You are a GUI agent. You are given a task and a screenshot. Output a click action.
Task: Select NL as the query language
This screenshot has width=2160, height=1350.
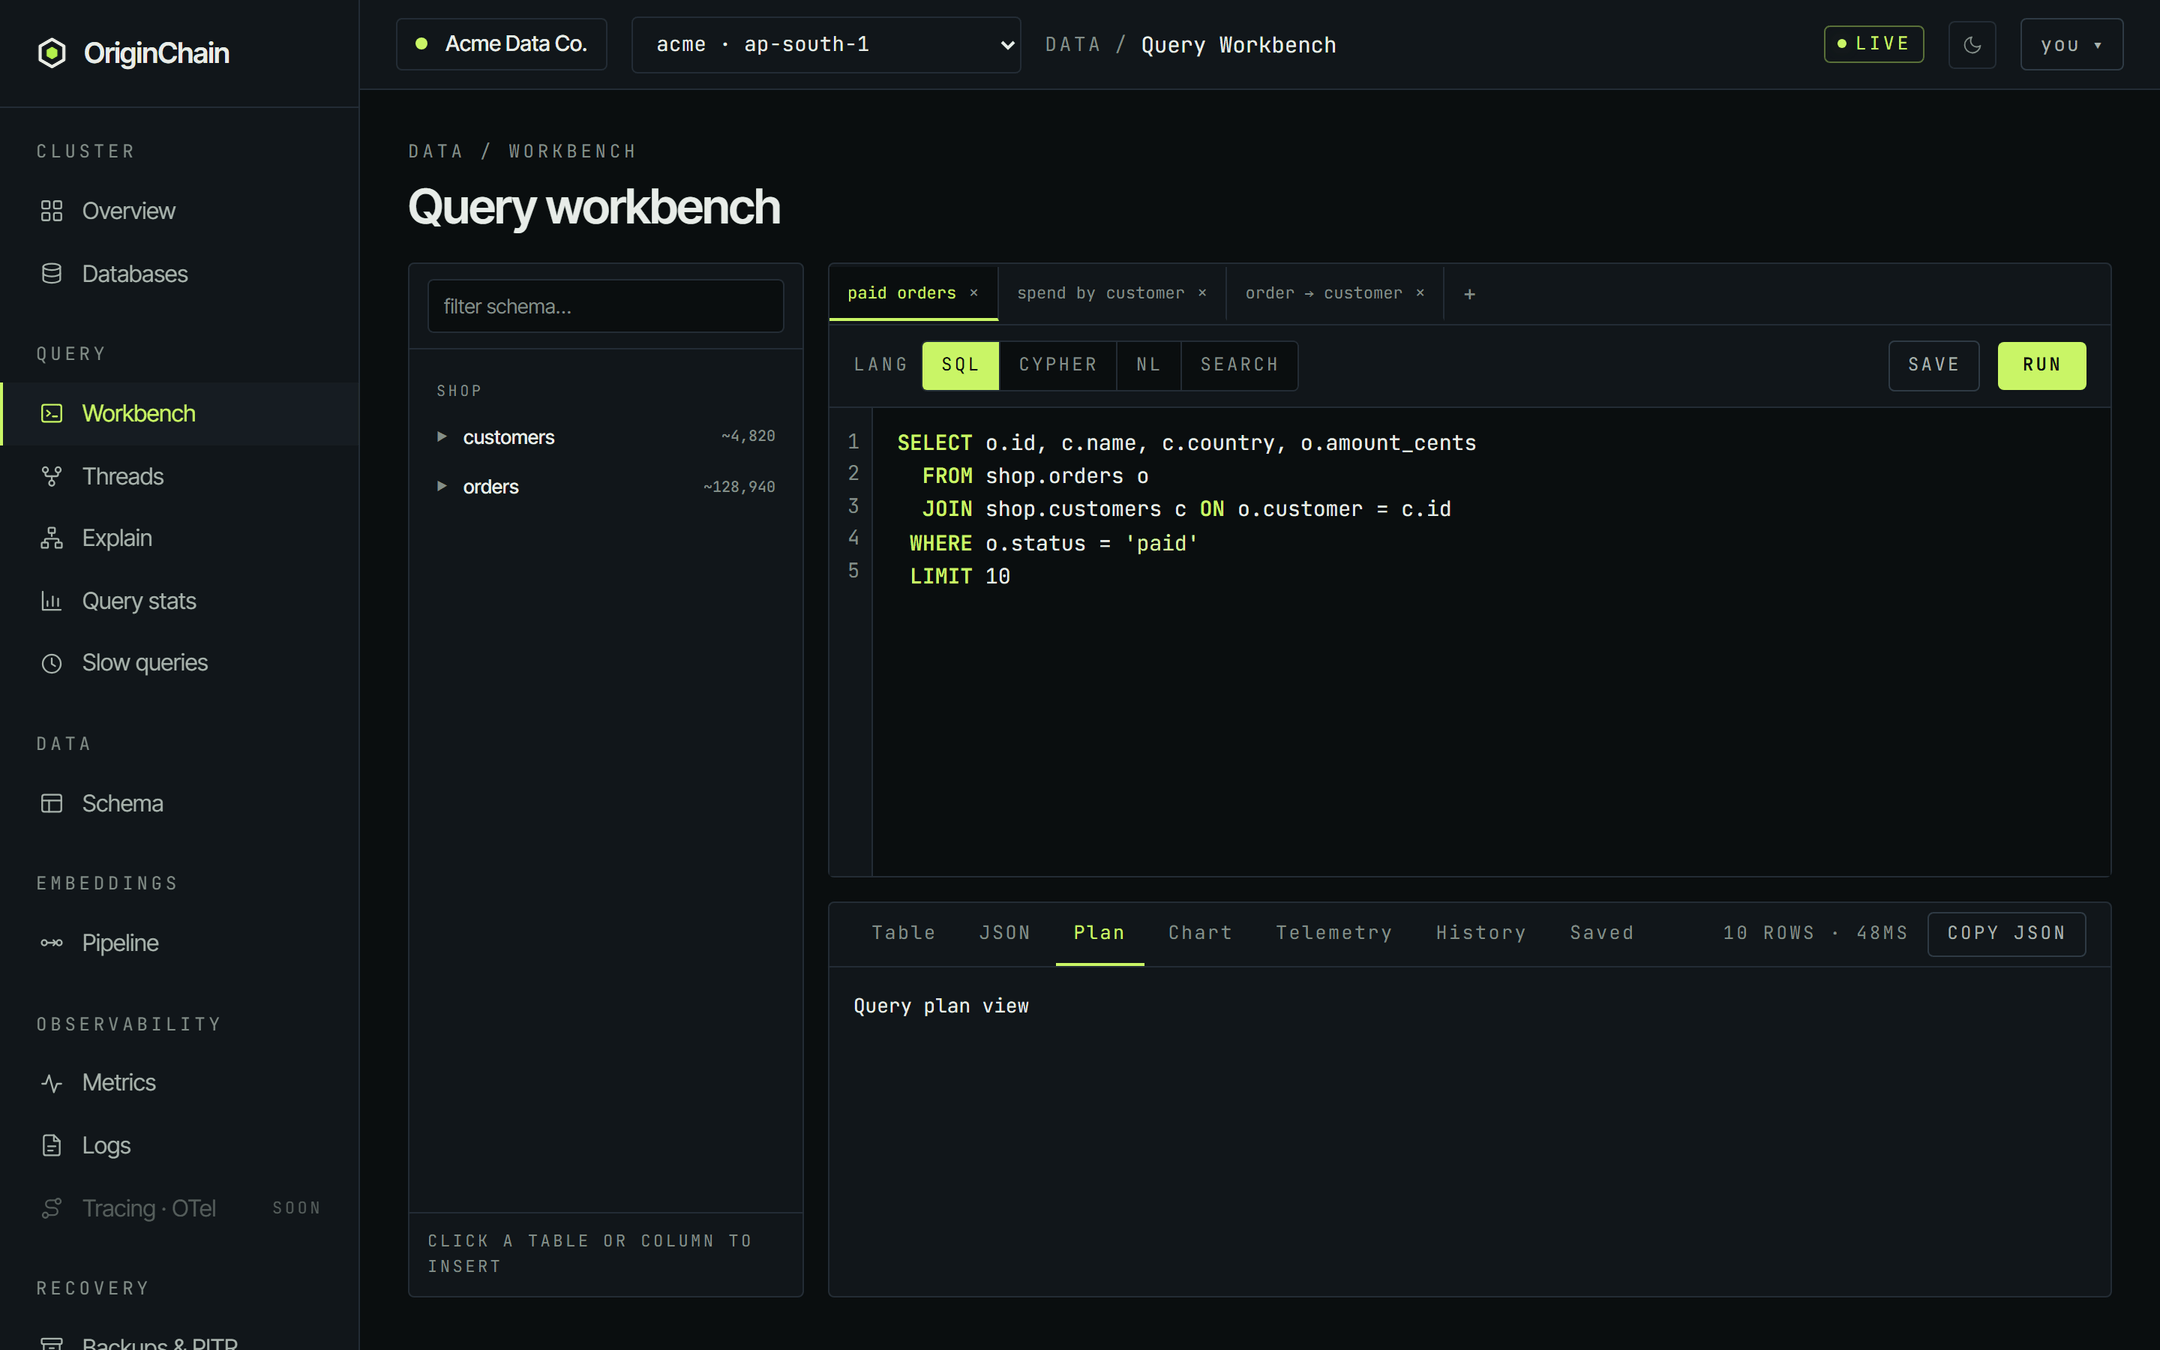(x=1149, y=365)
